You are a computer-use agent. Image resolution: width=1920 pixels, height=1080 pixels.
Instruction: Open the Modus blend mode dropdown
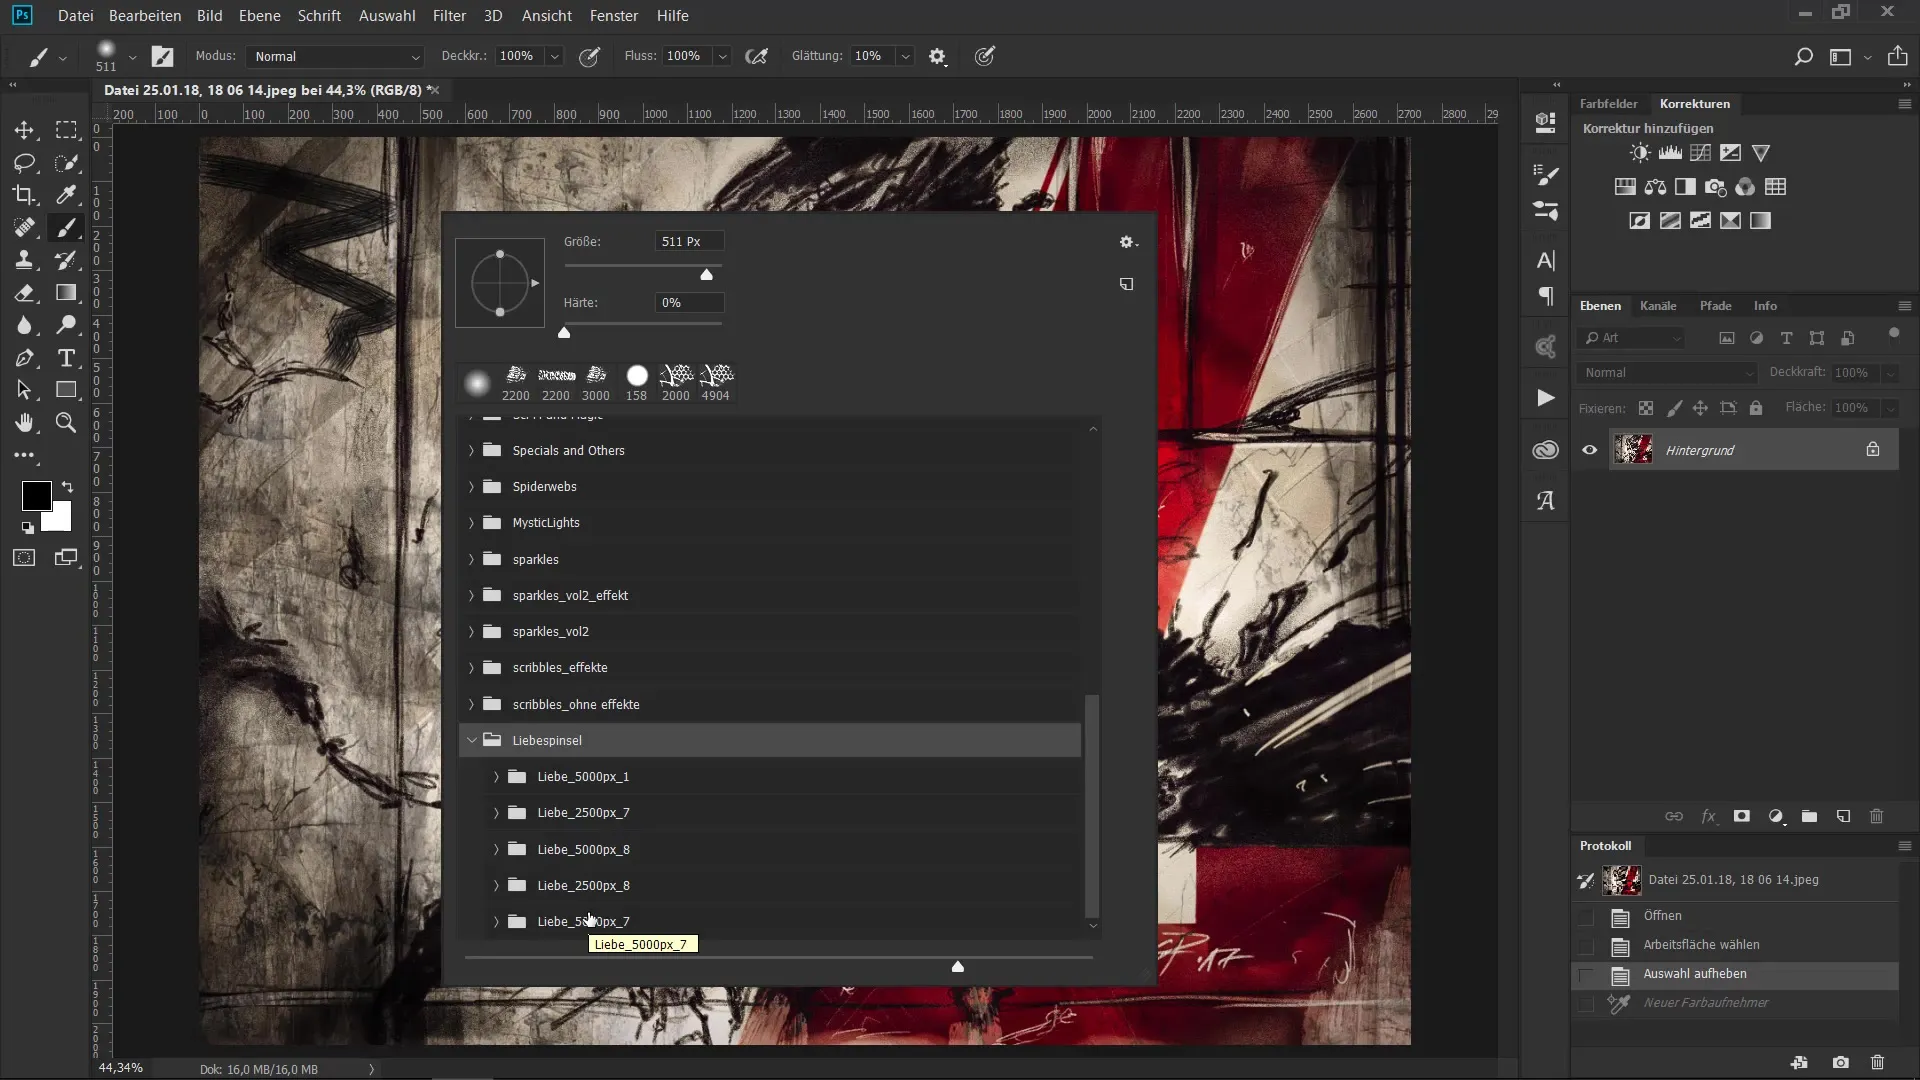pos(336,57)
